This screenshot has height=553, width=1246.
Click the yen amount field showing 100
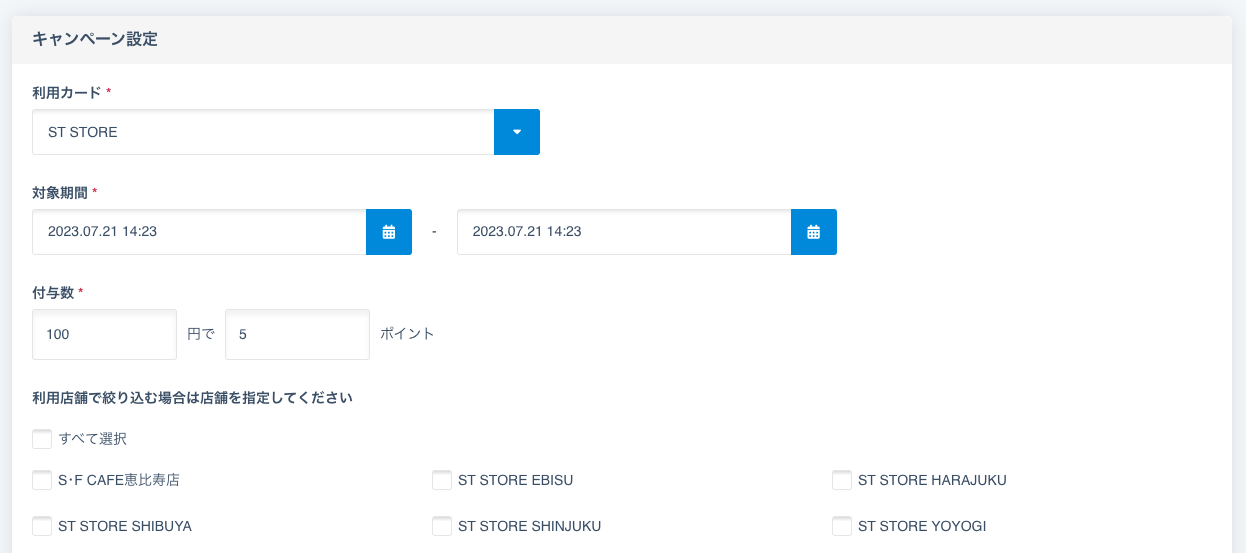[104, 334]
